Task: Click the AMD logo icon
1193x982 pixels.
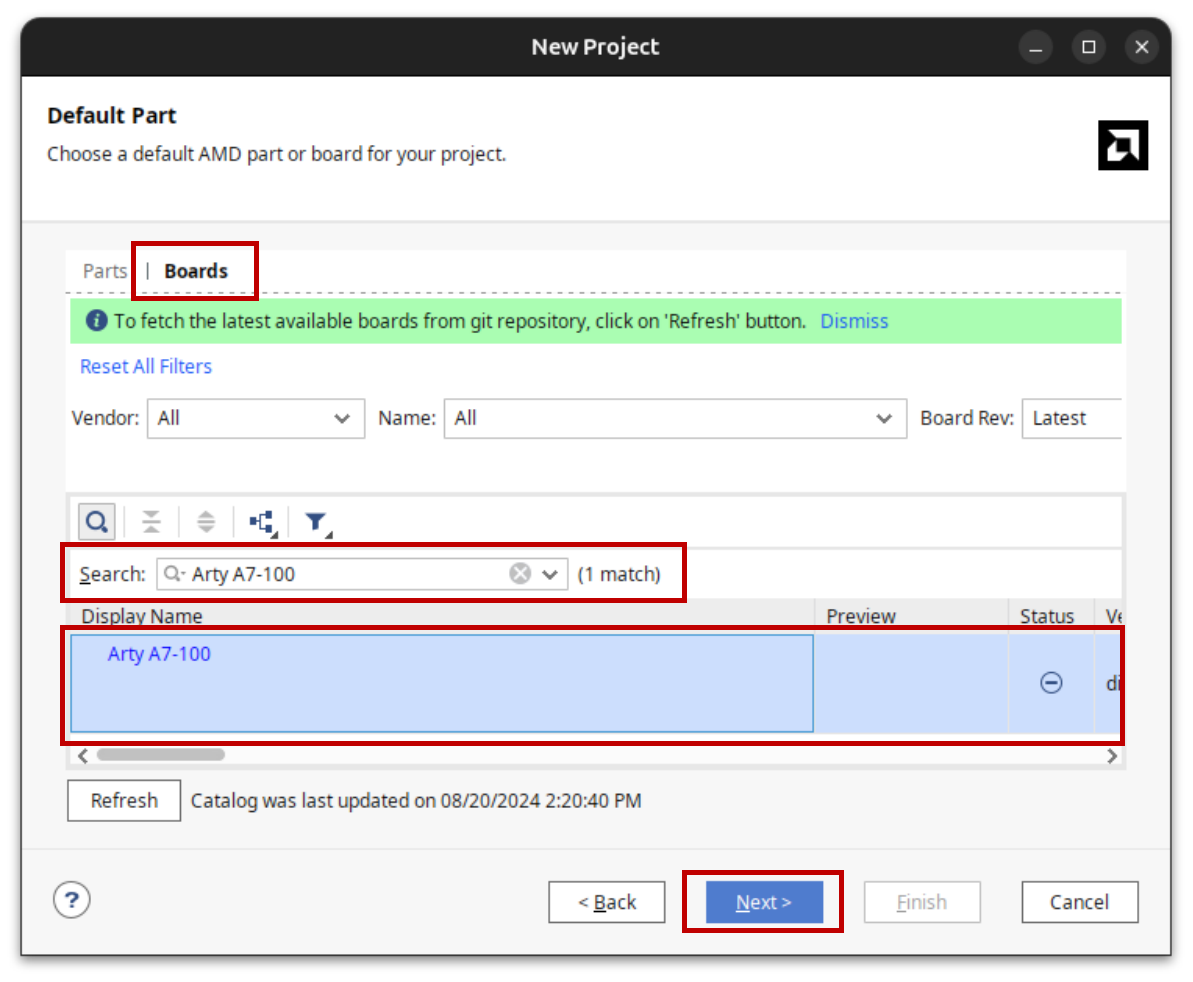Action: 1123,145
